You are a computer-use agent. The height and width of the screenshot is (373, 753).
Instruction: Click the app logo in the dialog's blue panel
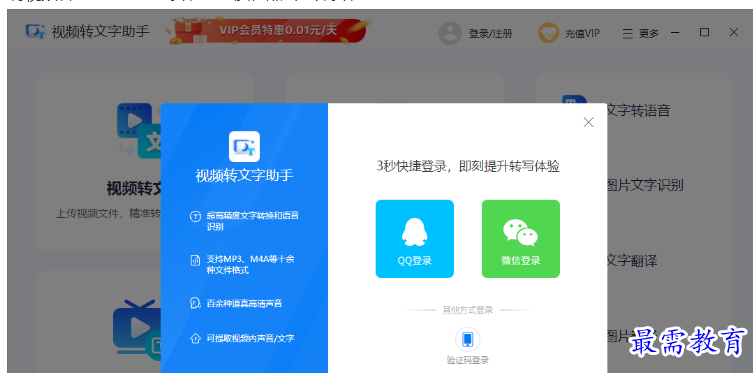[244, 146]
